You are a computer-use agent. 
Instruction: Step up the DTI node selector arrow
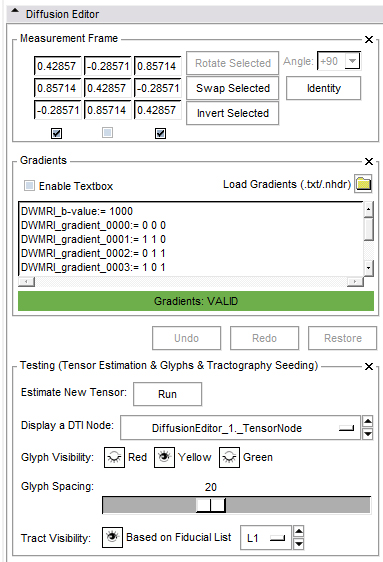pos(368,421)
